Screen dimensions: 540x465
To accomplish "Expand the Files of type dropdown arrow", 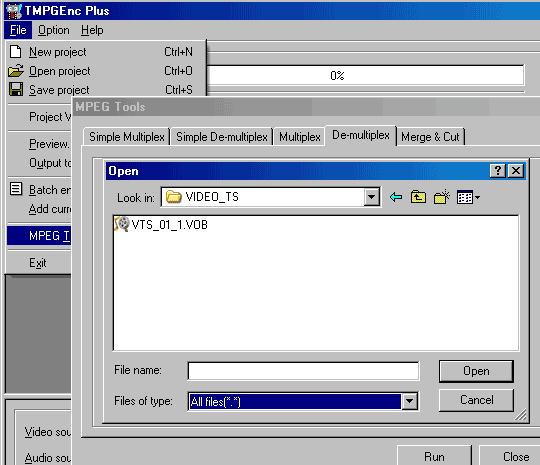I will click(409, 401).
